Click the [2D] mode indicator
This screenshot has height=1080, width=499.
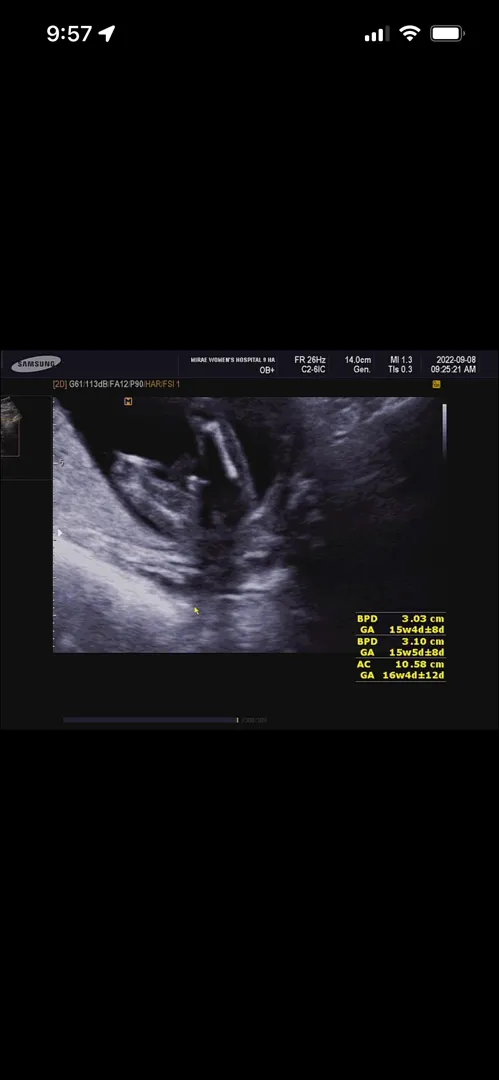[x=60, y=384]
